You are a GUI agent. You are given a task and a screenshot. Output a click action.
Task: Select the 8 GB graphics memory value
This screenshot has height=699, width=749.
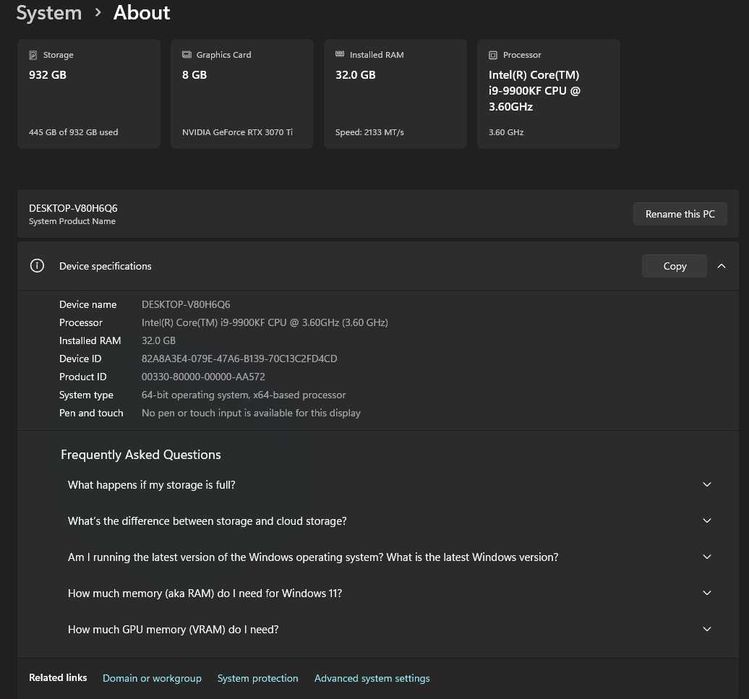[194, 75]
